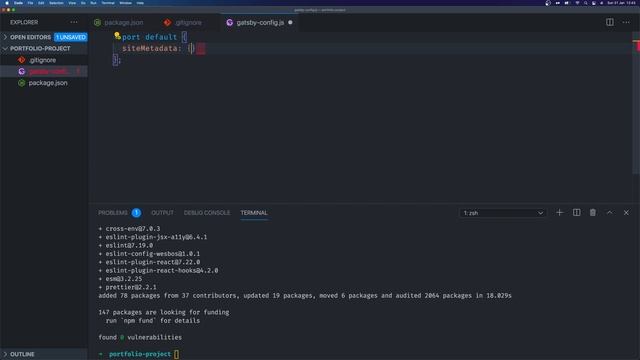The width and height of the screenshot is (640, 360).
Task: Click the siteMetadata text in the editor
Action: [150, 48]
